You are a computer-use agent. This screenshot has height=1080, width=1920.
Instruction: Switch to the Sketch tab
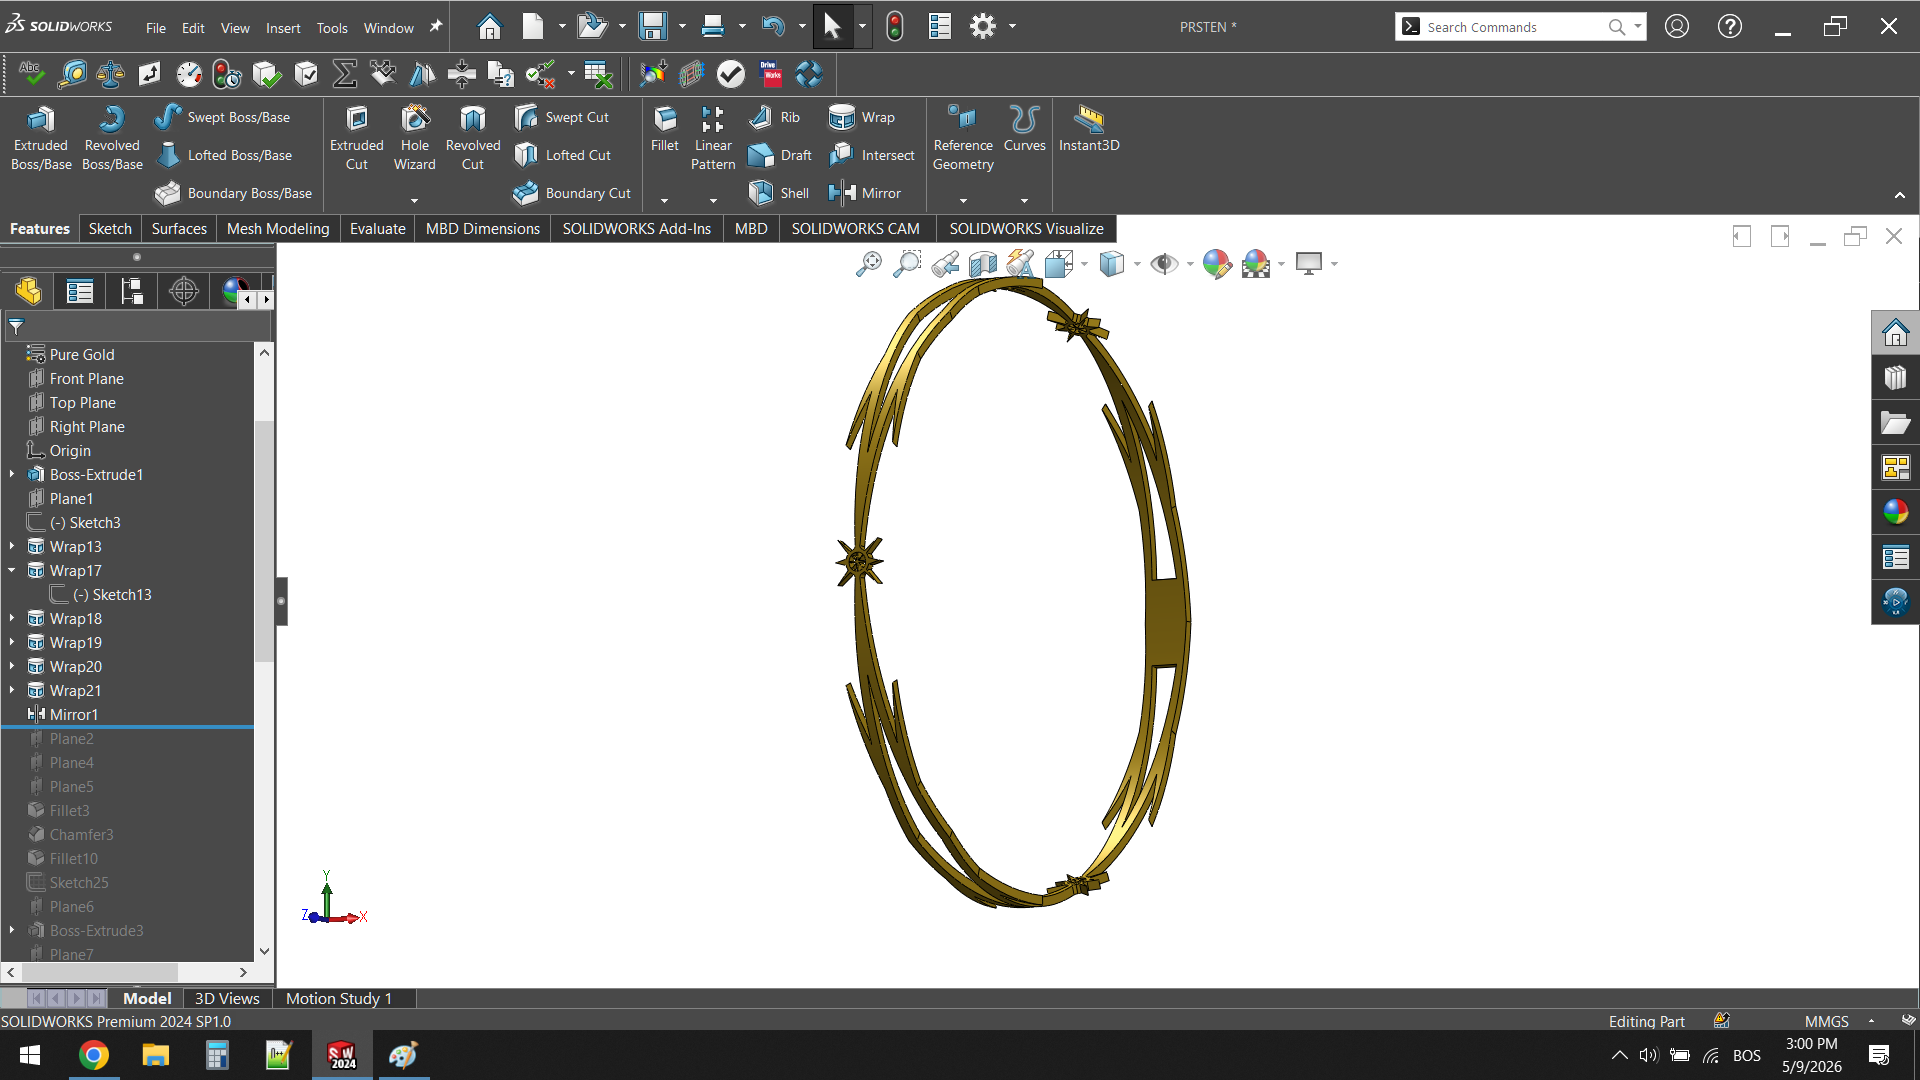click(x=110, y=228)
